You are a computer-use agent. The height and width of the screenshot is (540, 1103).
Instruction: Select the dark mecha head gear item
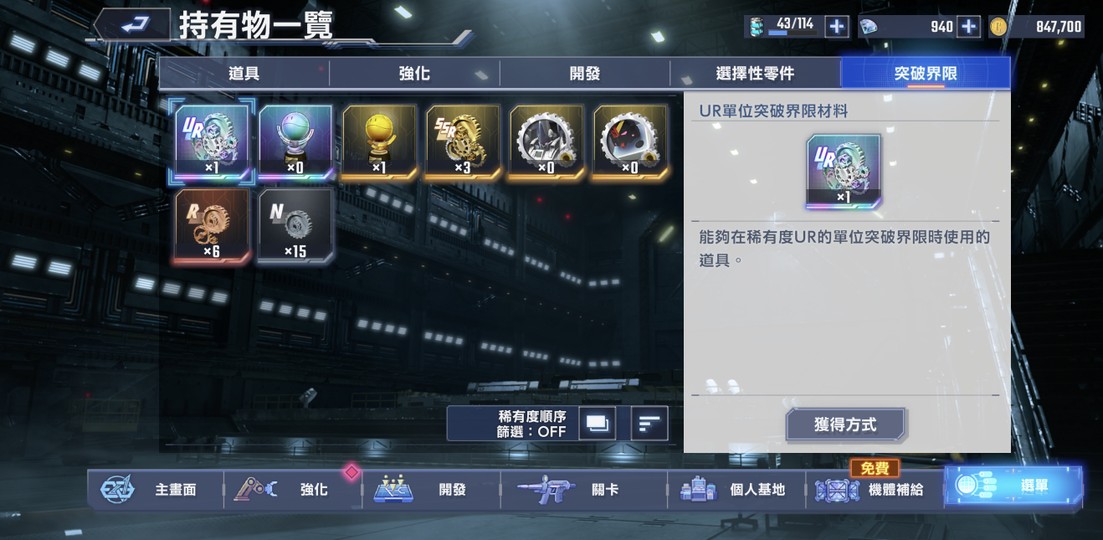547,143
